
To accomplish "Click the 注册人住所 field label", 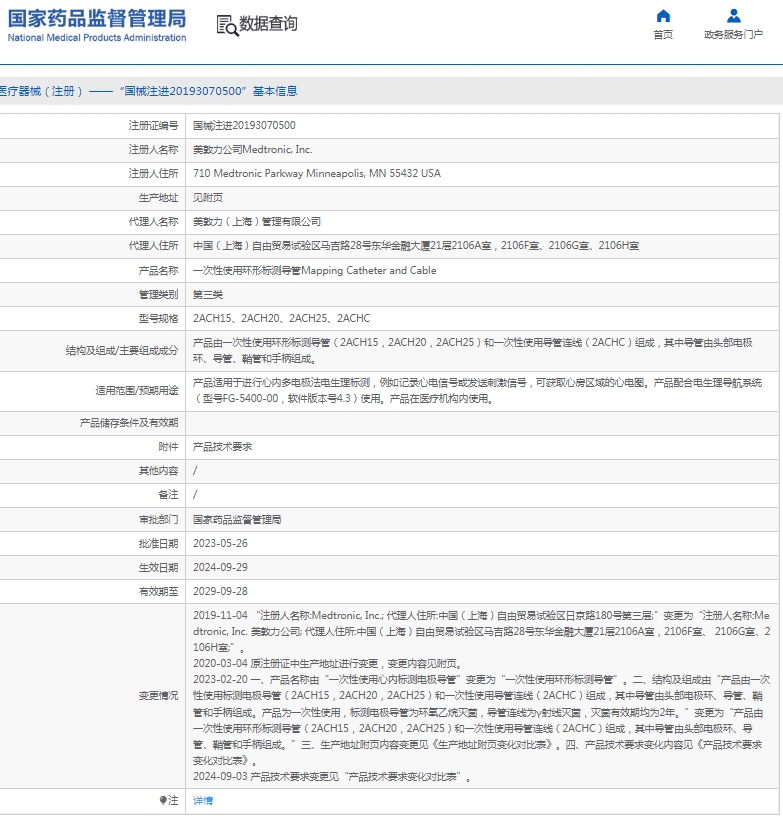I will pos(153,173).
